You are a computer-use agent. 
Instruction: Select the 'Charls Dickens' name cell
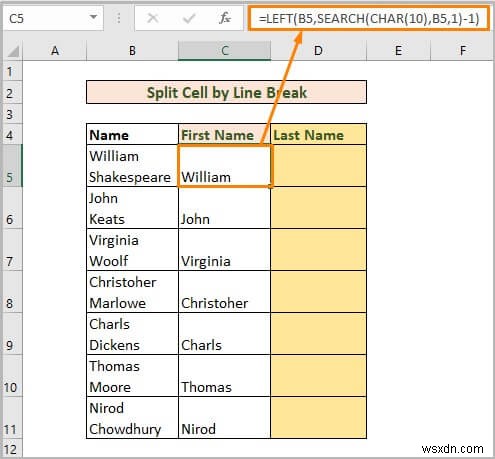pyautogui.click(x=132, y=334)
